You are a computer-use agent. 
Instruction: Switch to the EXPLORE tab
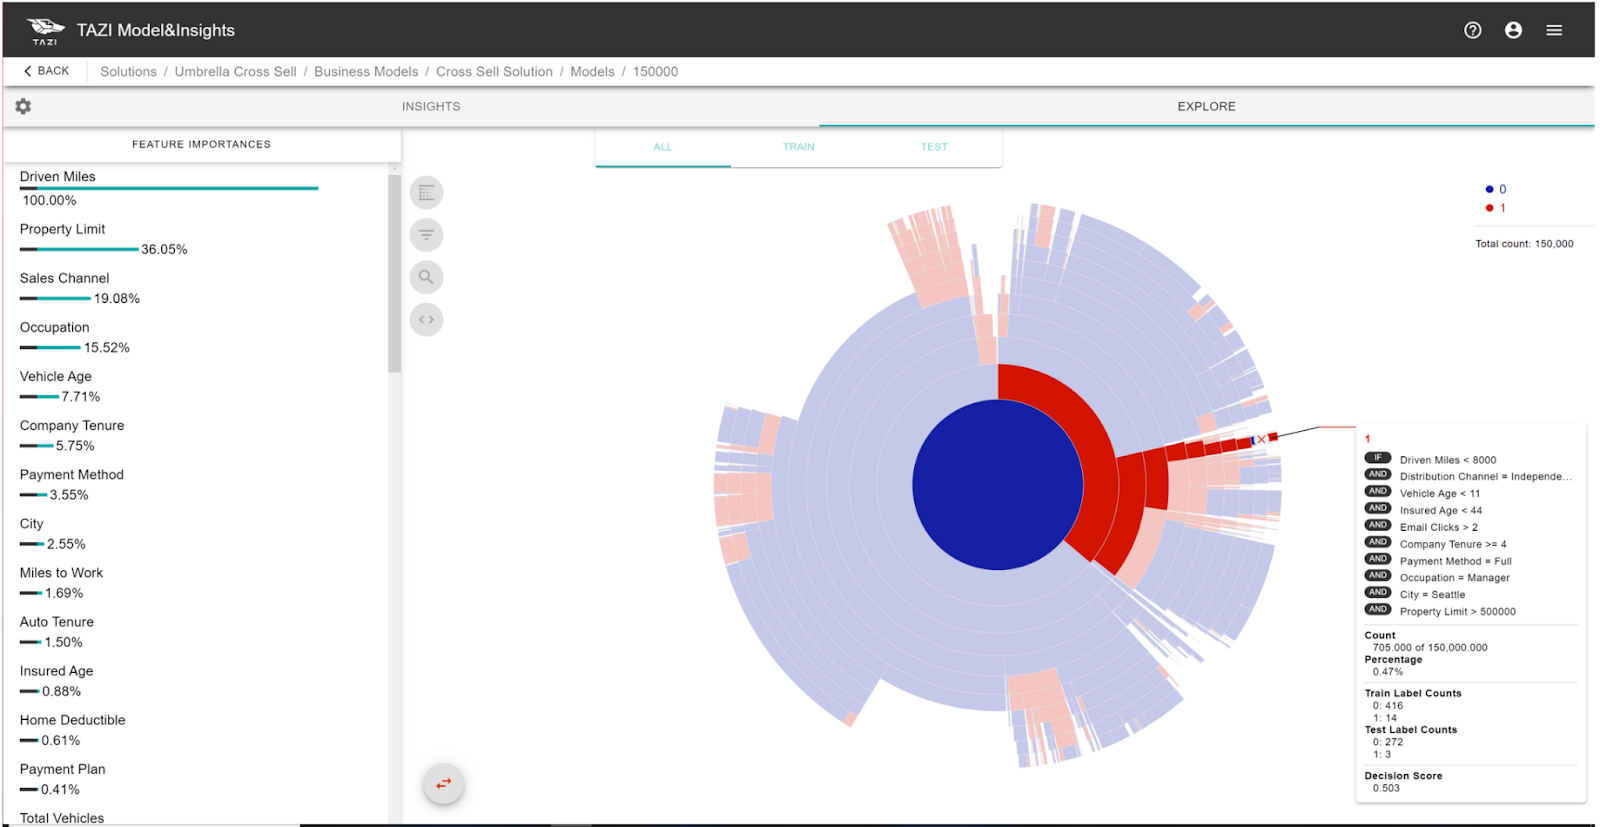coord(1206,106)
